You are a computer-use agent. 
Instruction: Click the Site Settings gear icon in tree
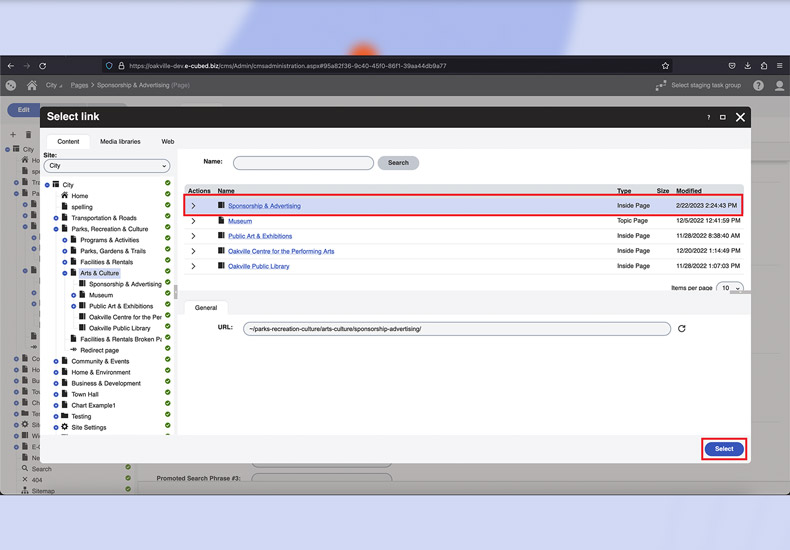coord(65,427)
